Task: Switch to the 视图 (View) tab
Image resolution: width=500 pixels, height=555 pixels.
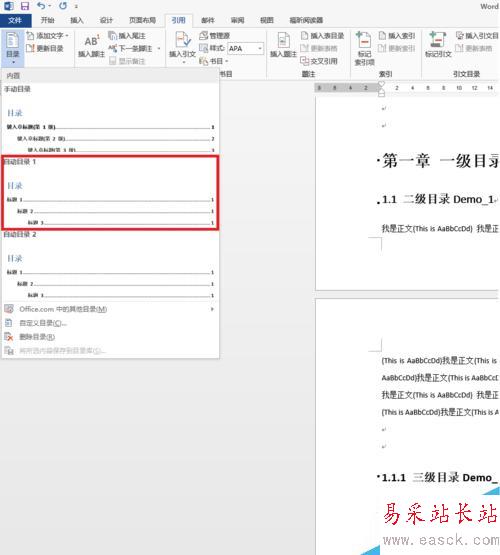Action: tap(267, 20)
